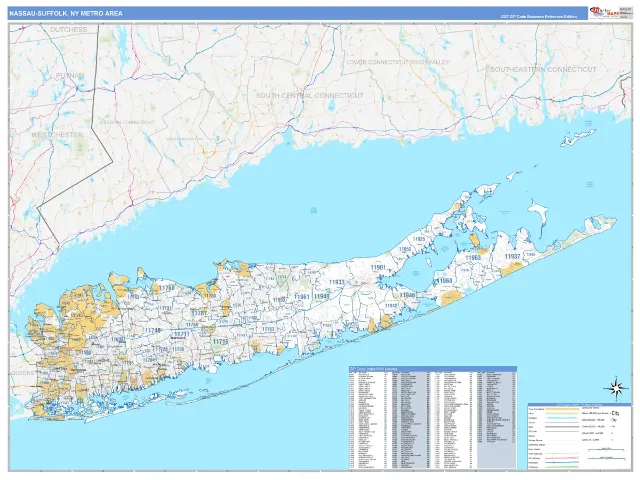Click the orange swatch in the map legend
Viewport: 640px width, 480px height.
(x=562, y=409)
